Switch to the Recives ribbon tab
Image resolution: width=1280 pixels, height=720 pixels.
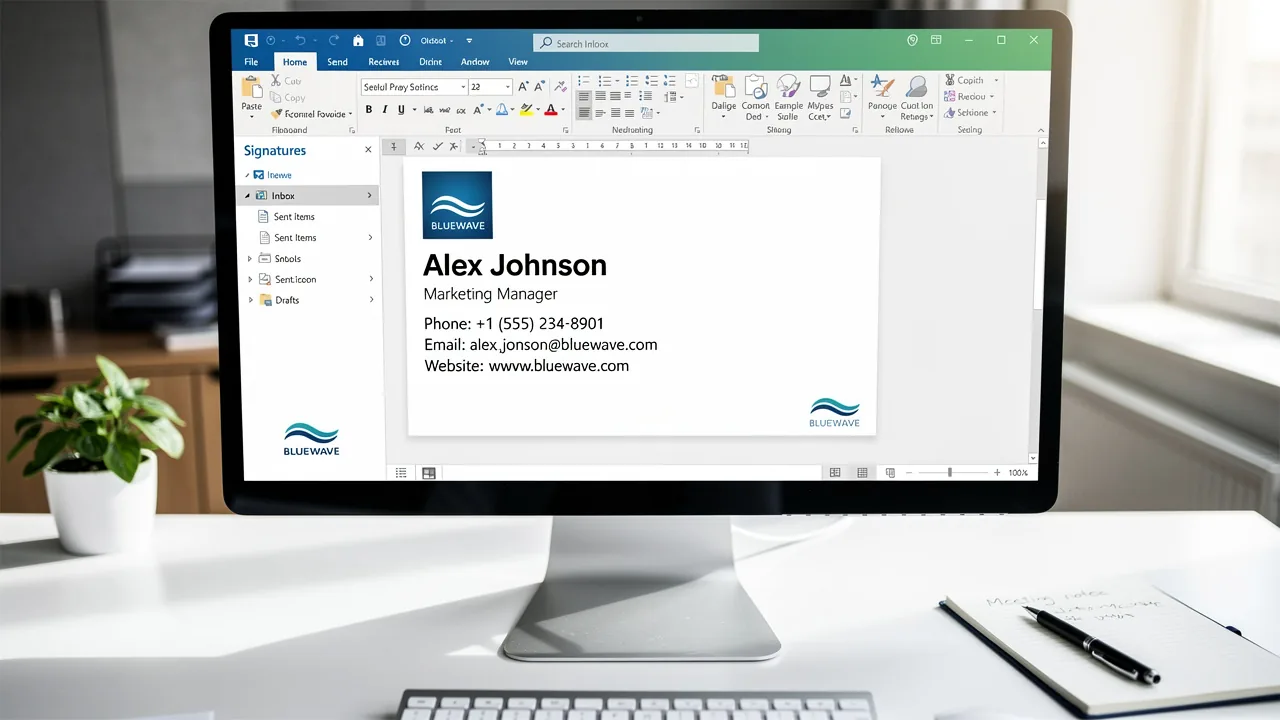(384, 62)
